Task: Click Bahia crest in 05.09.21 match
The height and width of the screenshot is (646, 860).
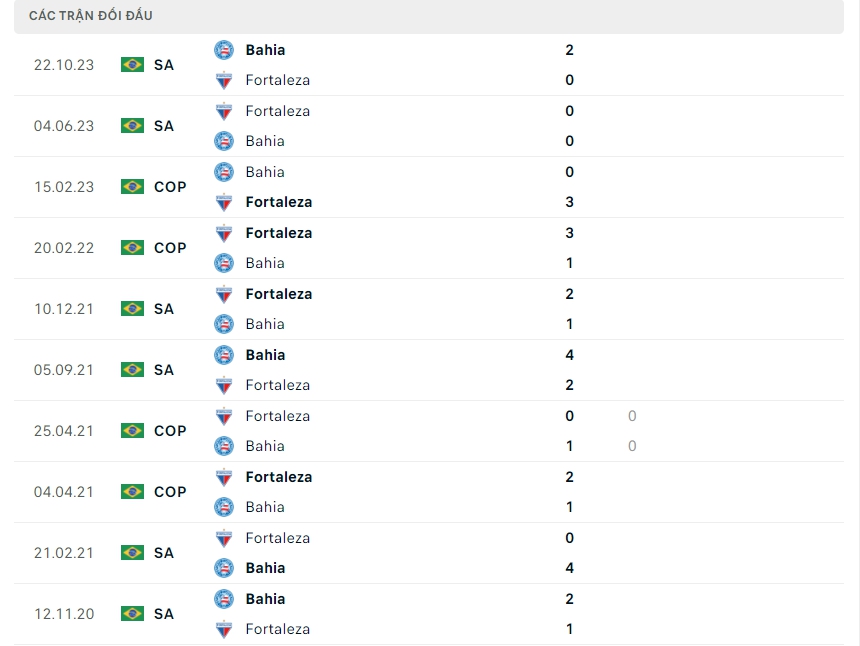Action: coord(224,355)
